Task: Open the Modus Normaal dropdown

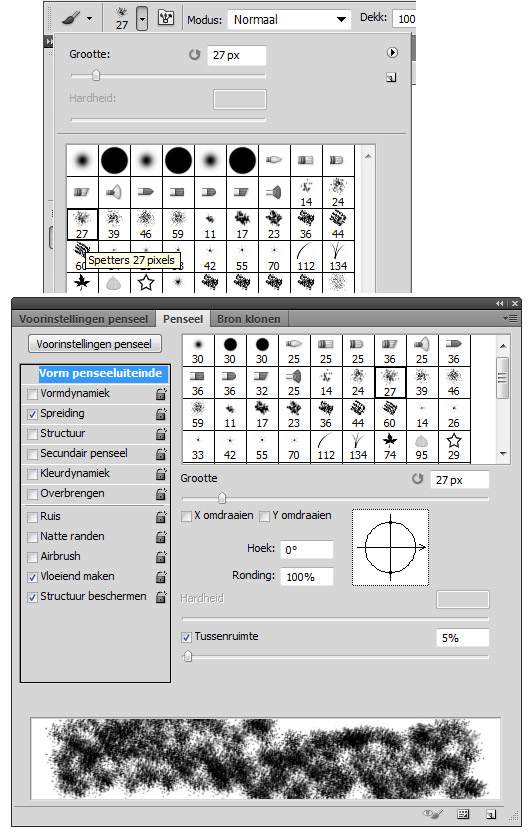Action: (289, 20)
